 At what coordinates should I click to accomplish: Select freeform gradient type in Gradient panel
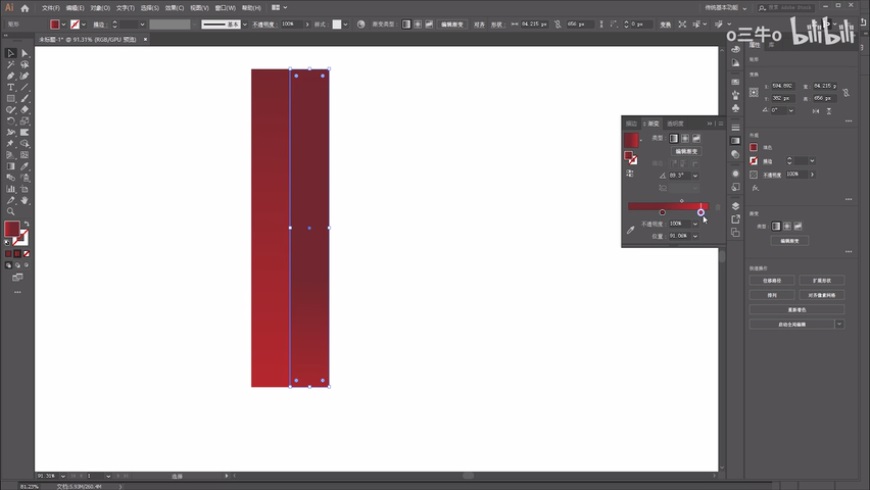click(696, 138)
